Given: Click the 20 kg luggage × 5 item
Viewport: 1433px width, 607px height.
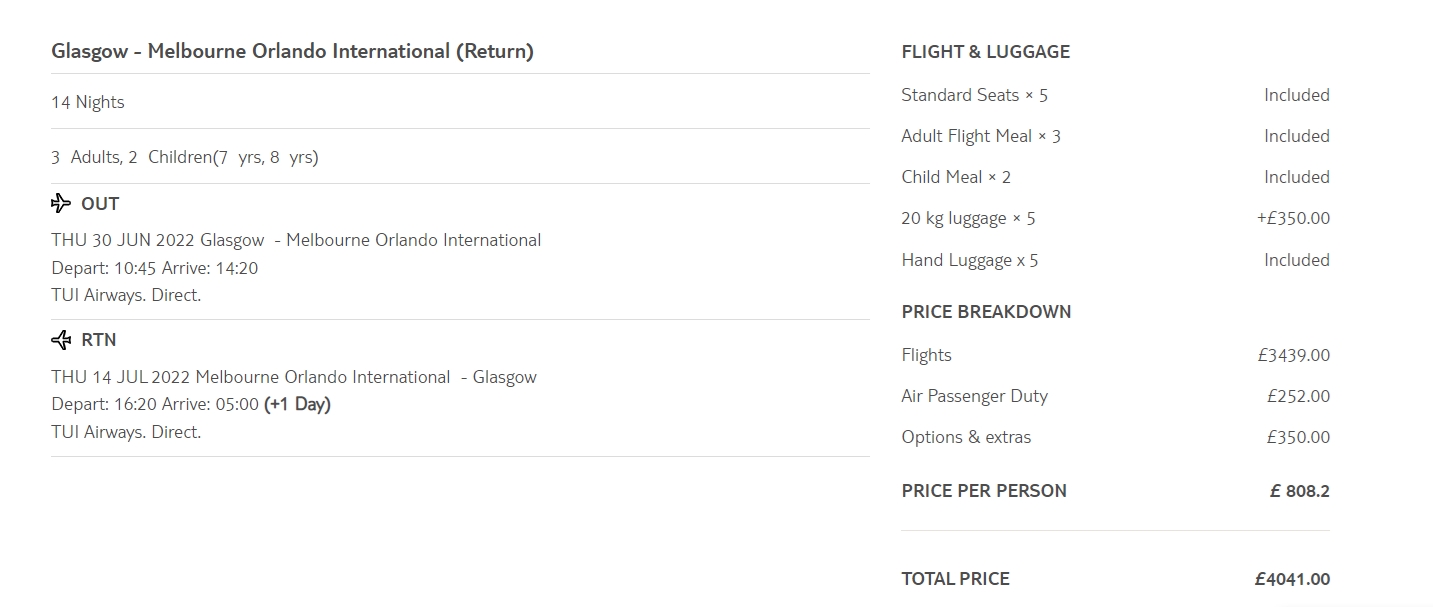Looking at the screenshot, I should click(968, 218).
